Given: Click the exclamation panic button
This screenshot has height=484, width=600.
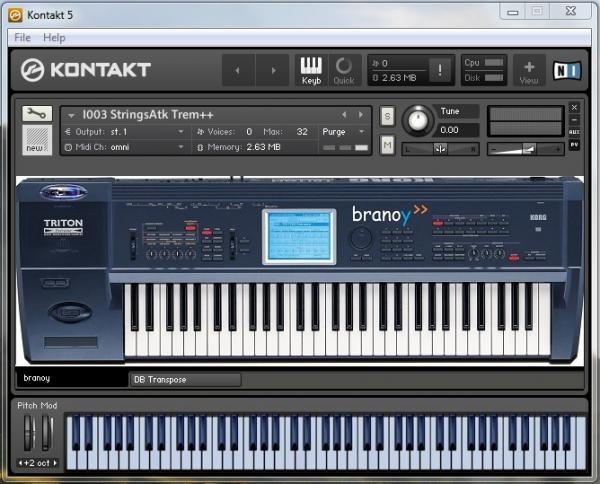Looking at the screenshot, I should tap(440, 70).
